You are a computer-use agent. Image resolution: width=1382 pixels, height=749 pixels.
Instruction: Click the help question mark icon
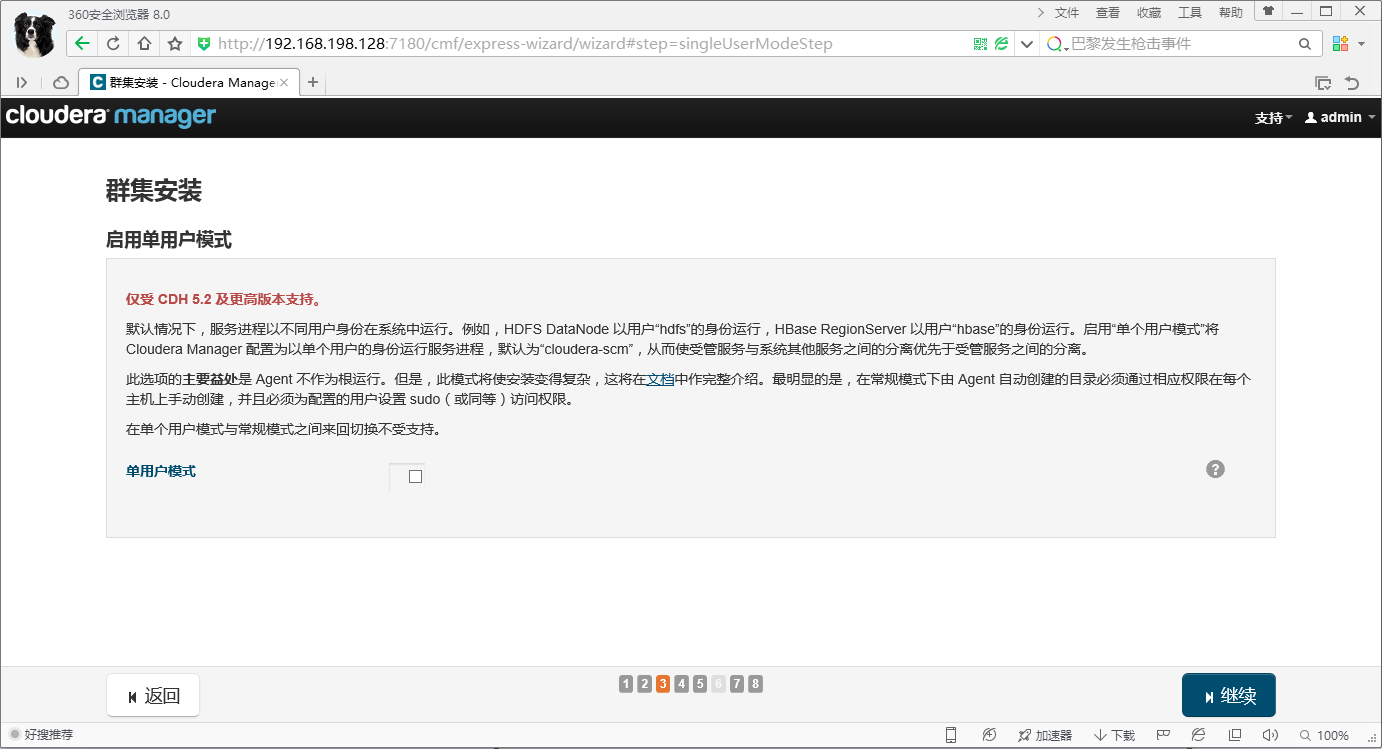click(1215, 469)
